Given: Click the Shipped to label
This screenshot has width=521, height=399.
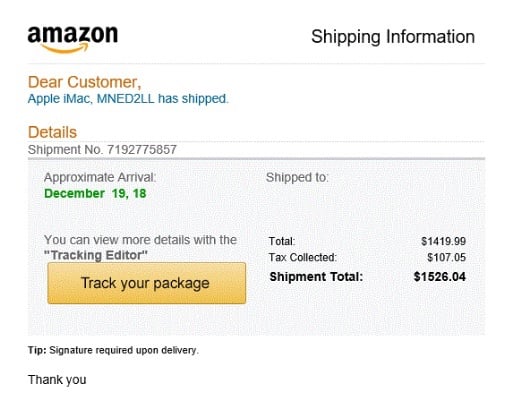Looking at the screenshot, I should pyautogui.click(x=297, y=178).
